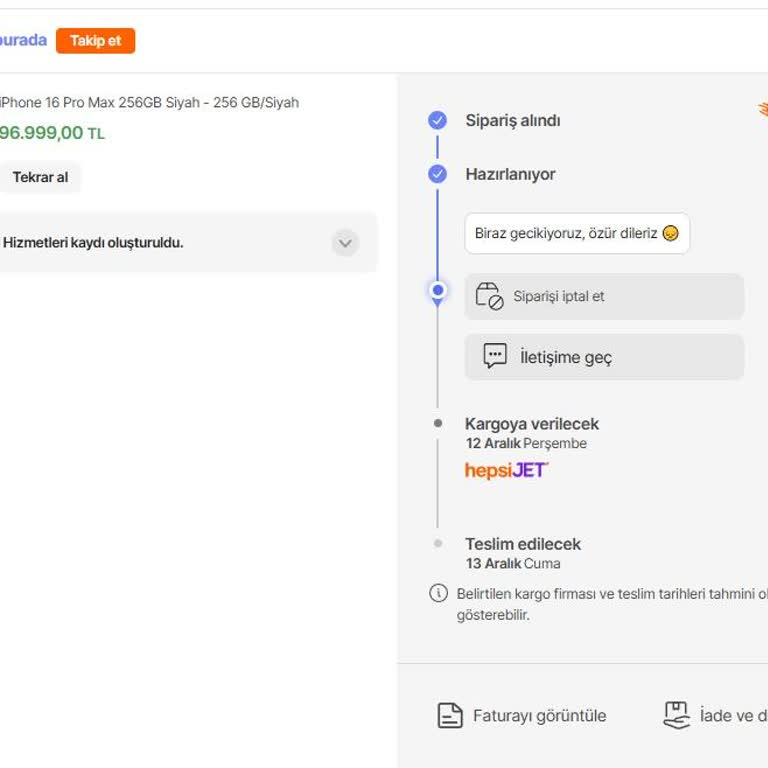768x768 pixels.
Task: Open the iPhone 16 Pro Max product title
Action: click(x=150, y=102)
